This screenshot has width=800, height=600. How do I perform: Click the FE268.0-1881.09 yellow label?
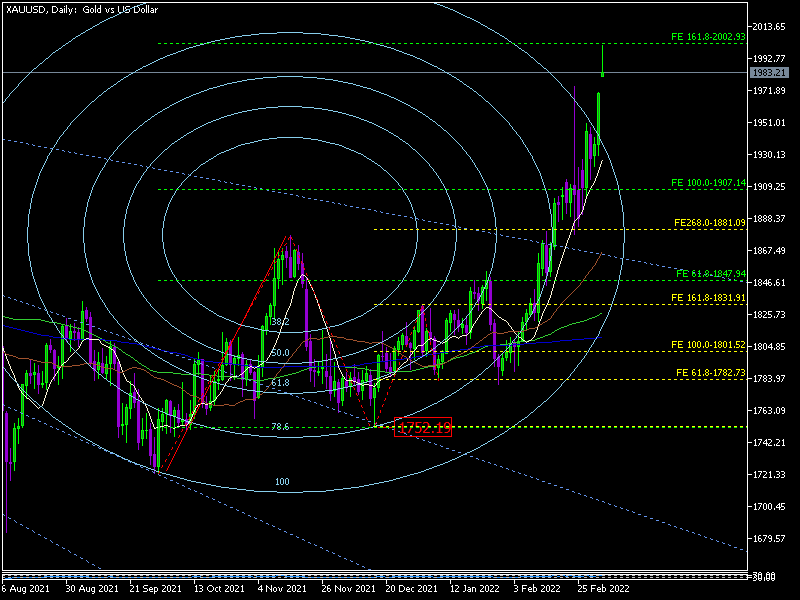point(709,222)
